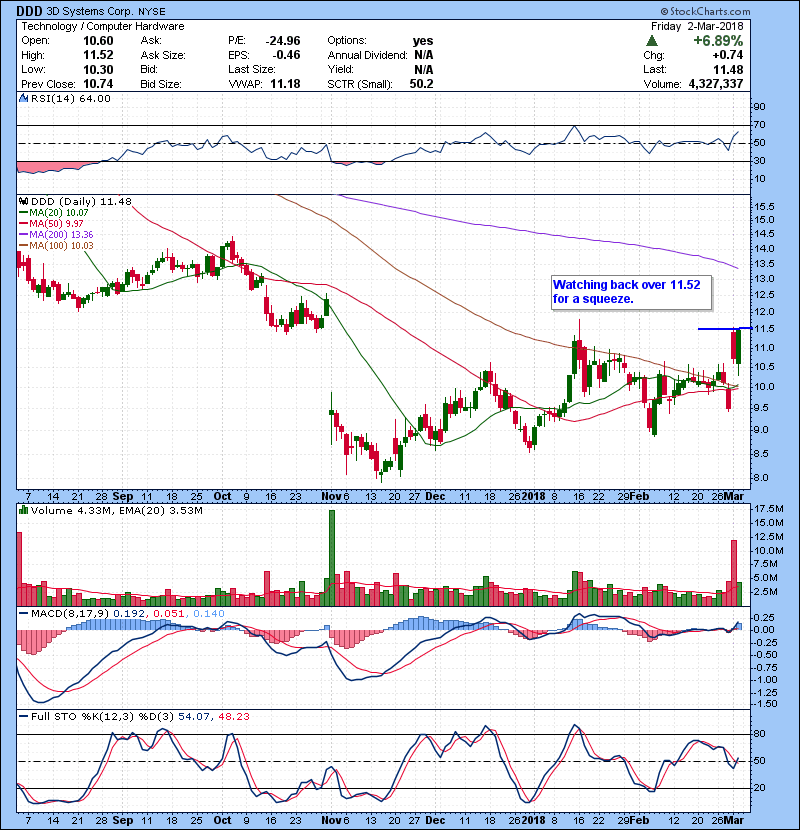Click the tall November volume spike bar
800x830 pixels.
pos(332,558)
